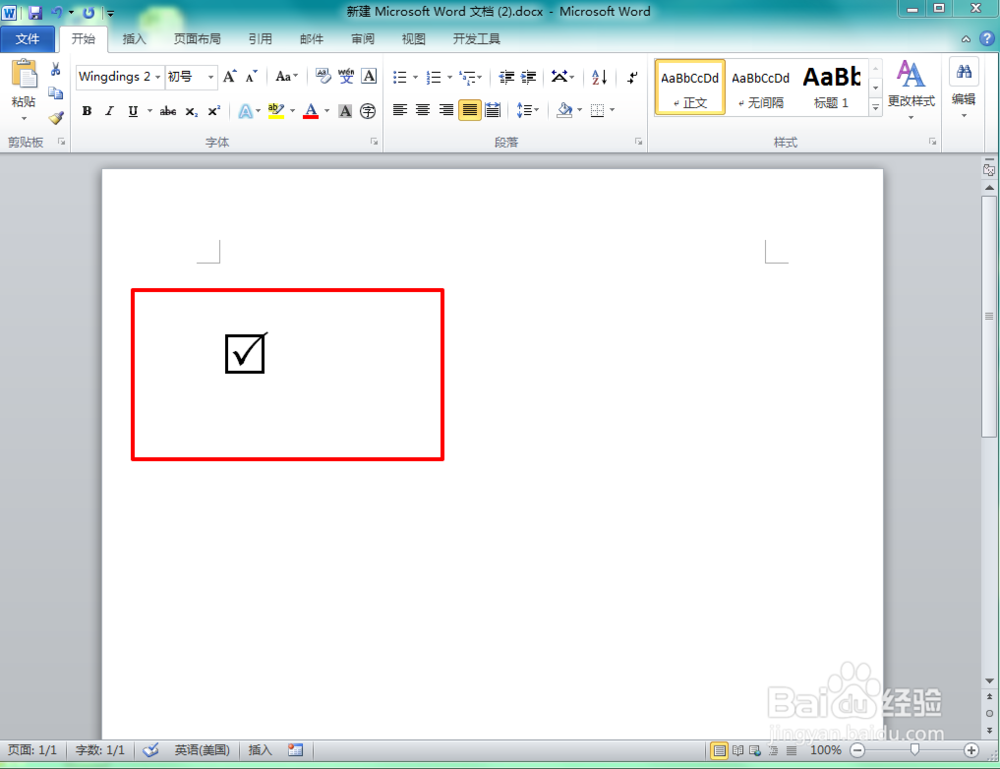Switch to Web Layout view
Screen dimensions: 1000x769
[755, 751]
